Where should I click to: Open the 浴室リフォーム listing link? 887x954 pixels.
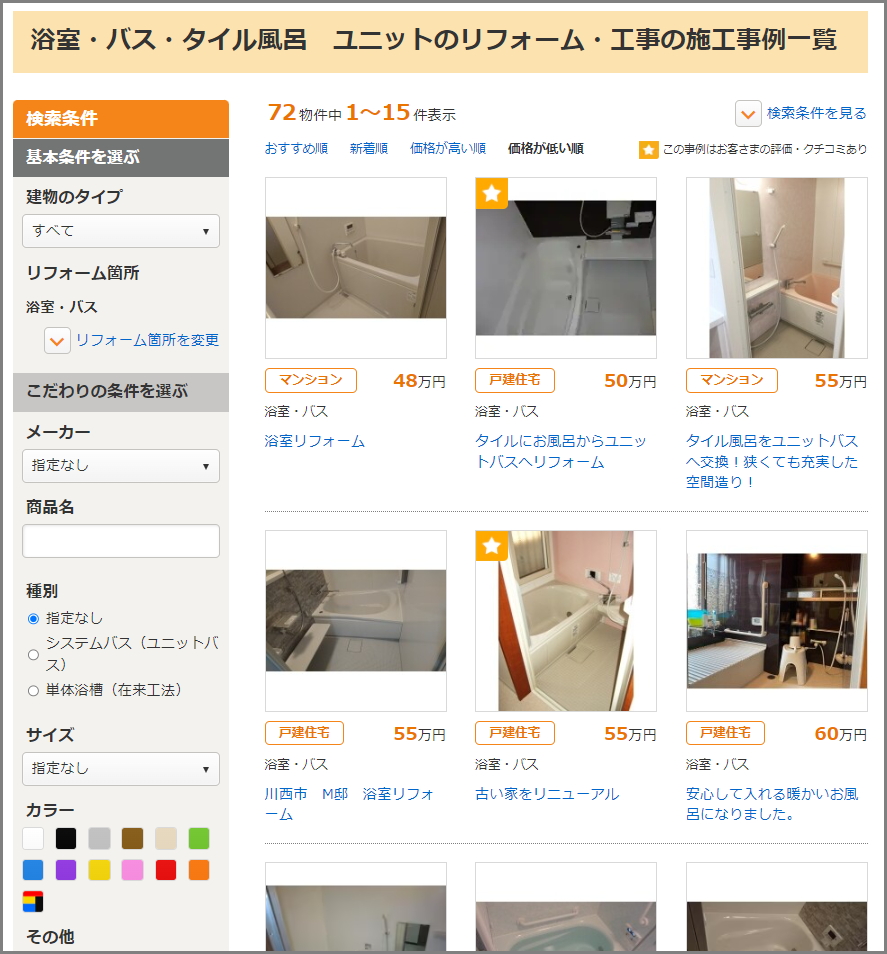(x=315, y=441)
